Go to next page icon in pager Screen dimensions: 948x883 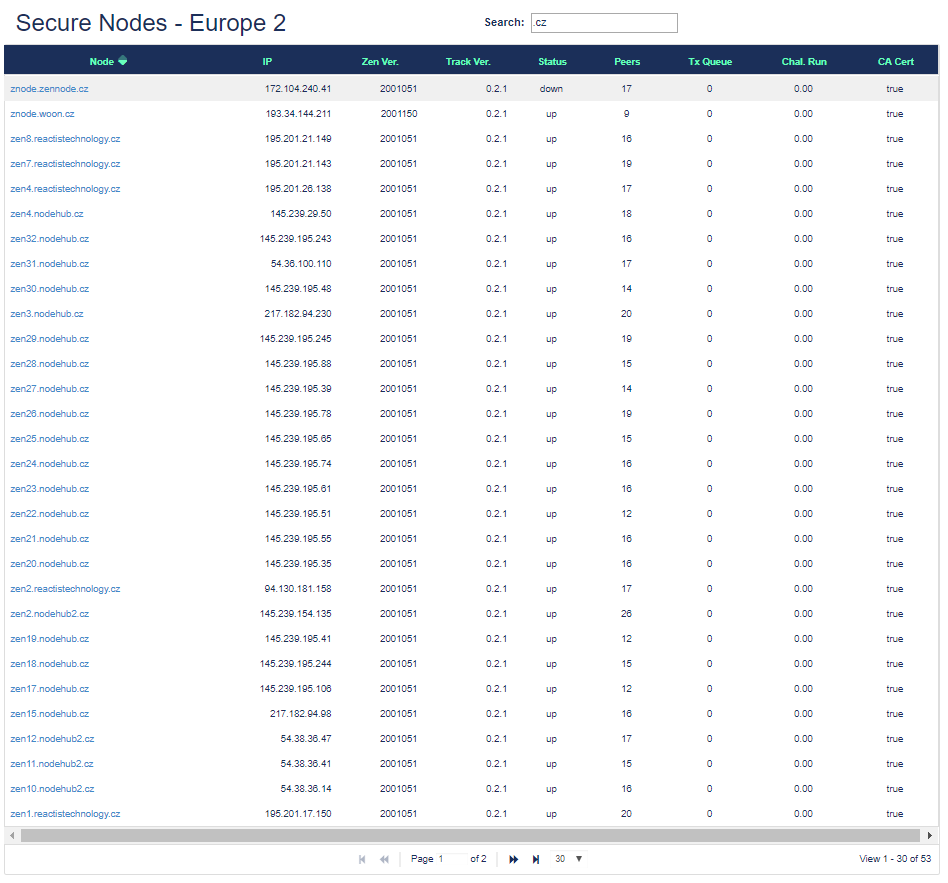(513, 859)
